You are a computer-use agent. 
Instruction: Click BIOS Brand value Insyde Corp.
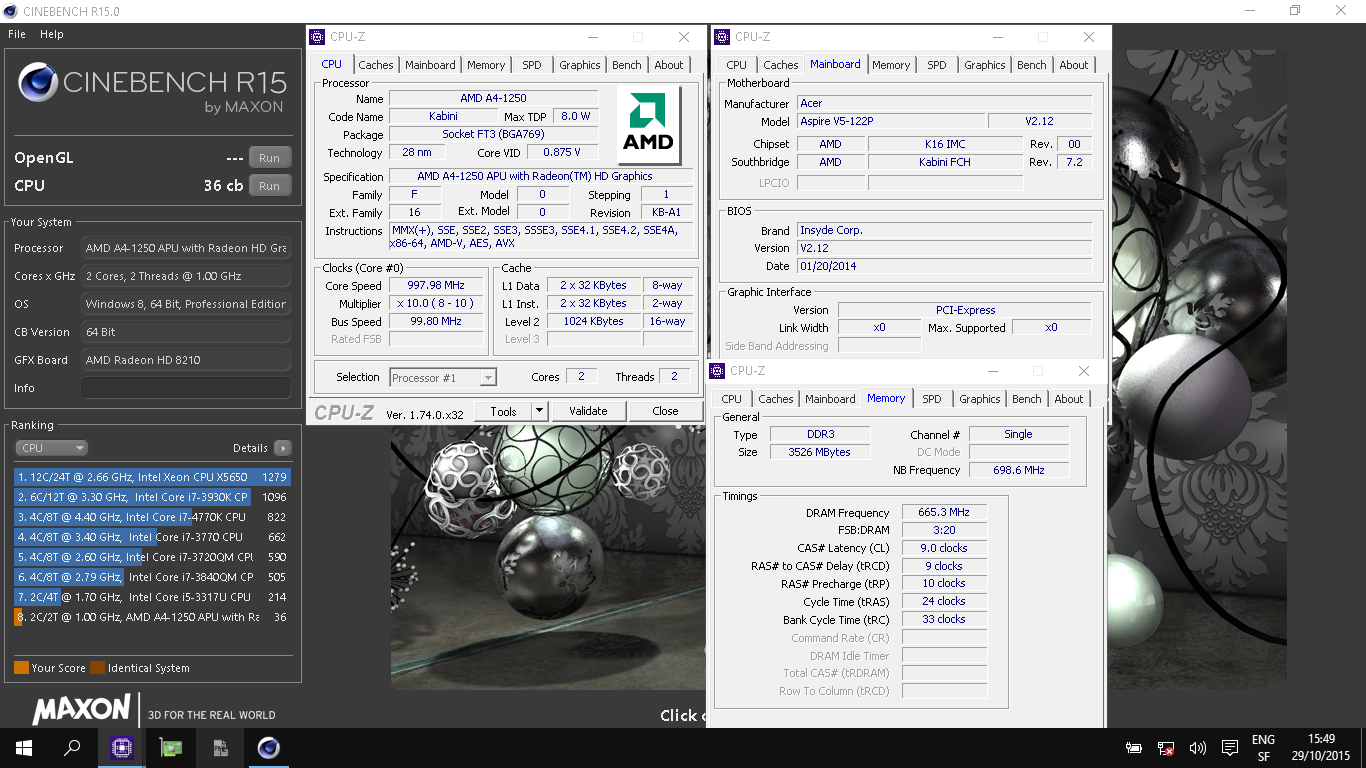[x=944, y=230]
